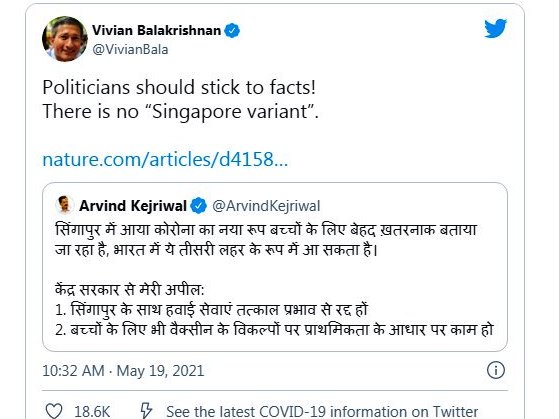
Task: Click the 'There is no Singapore variant' line
Action: click(x=180, y=112)
